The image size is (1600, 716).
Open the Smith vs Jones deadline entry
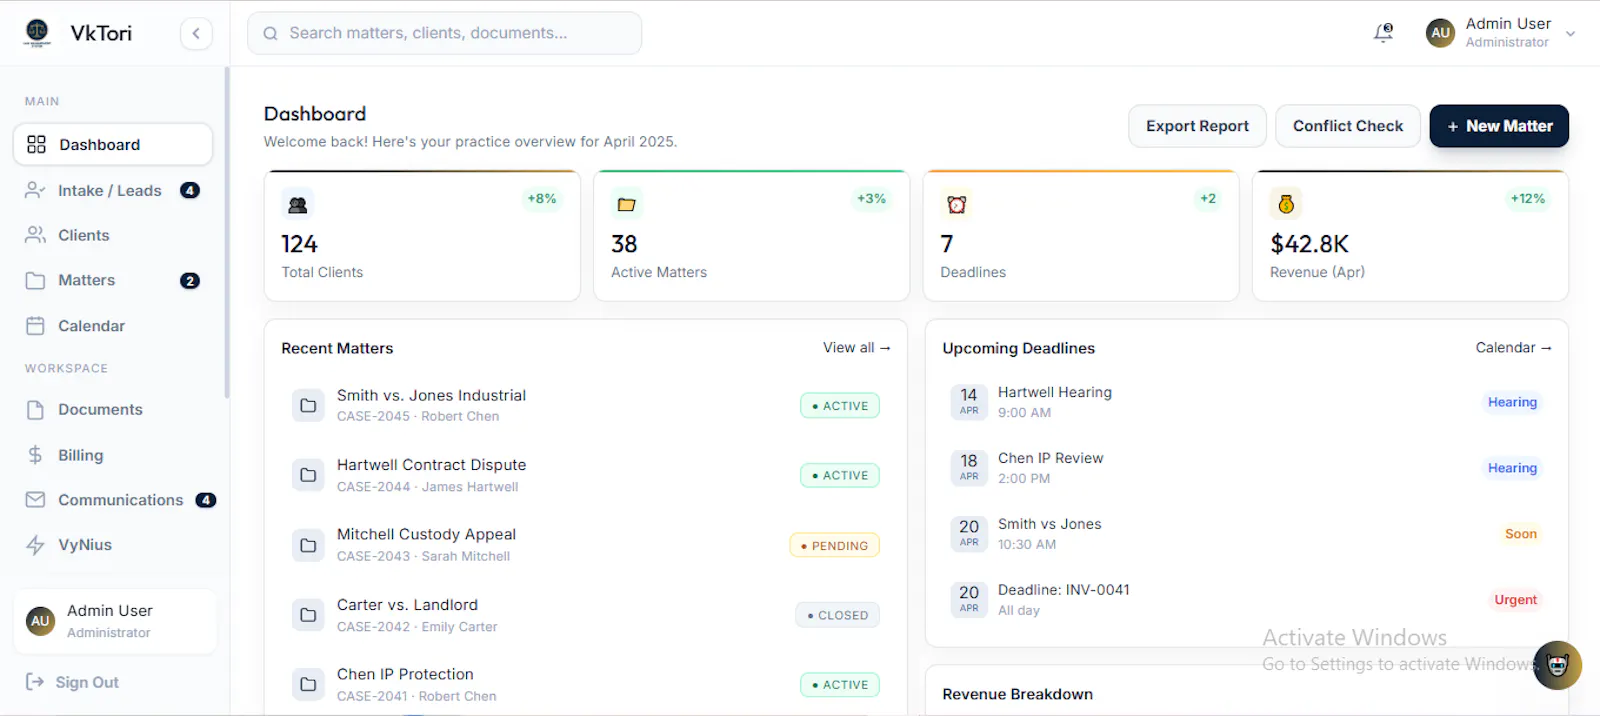tap(1247, 534)
